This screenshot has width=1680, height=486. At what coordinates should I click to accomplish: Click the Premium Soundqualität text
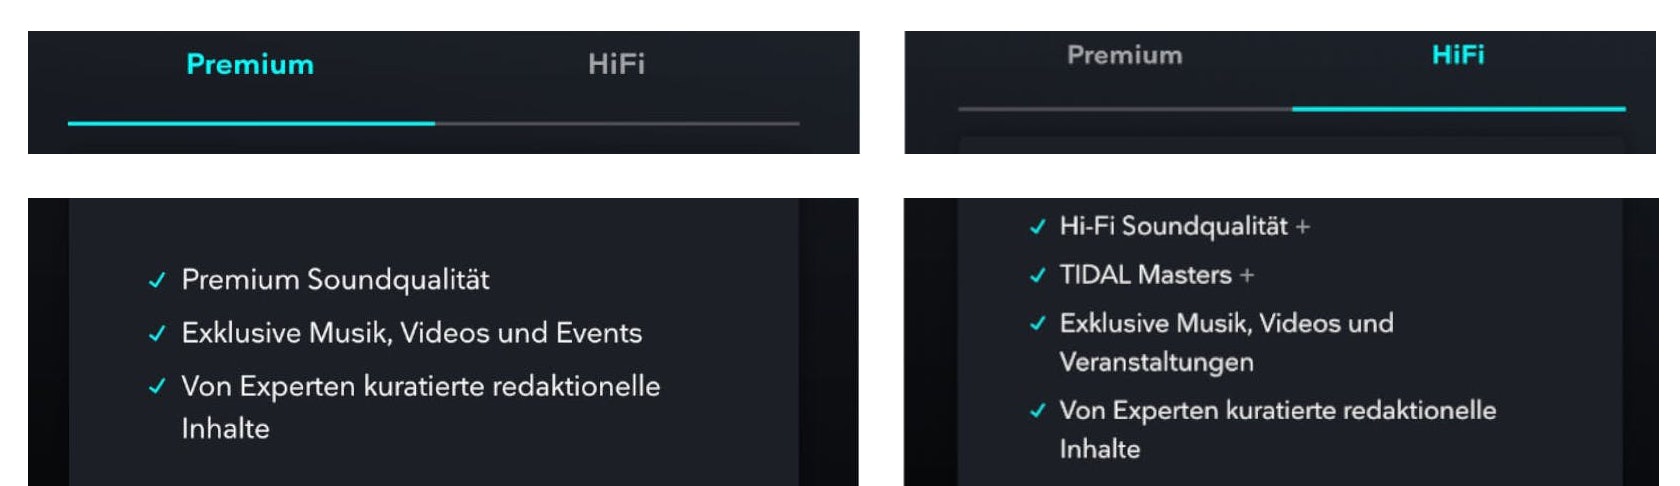335,280
